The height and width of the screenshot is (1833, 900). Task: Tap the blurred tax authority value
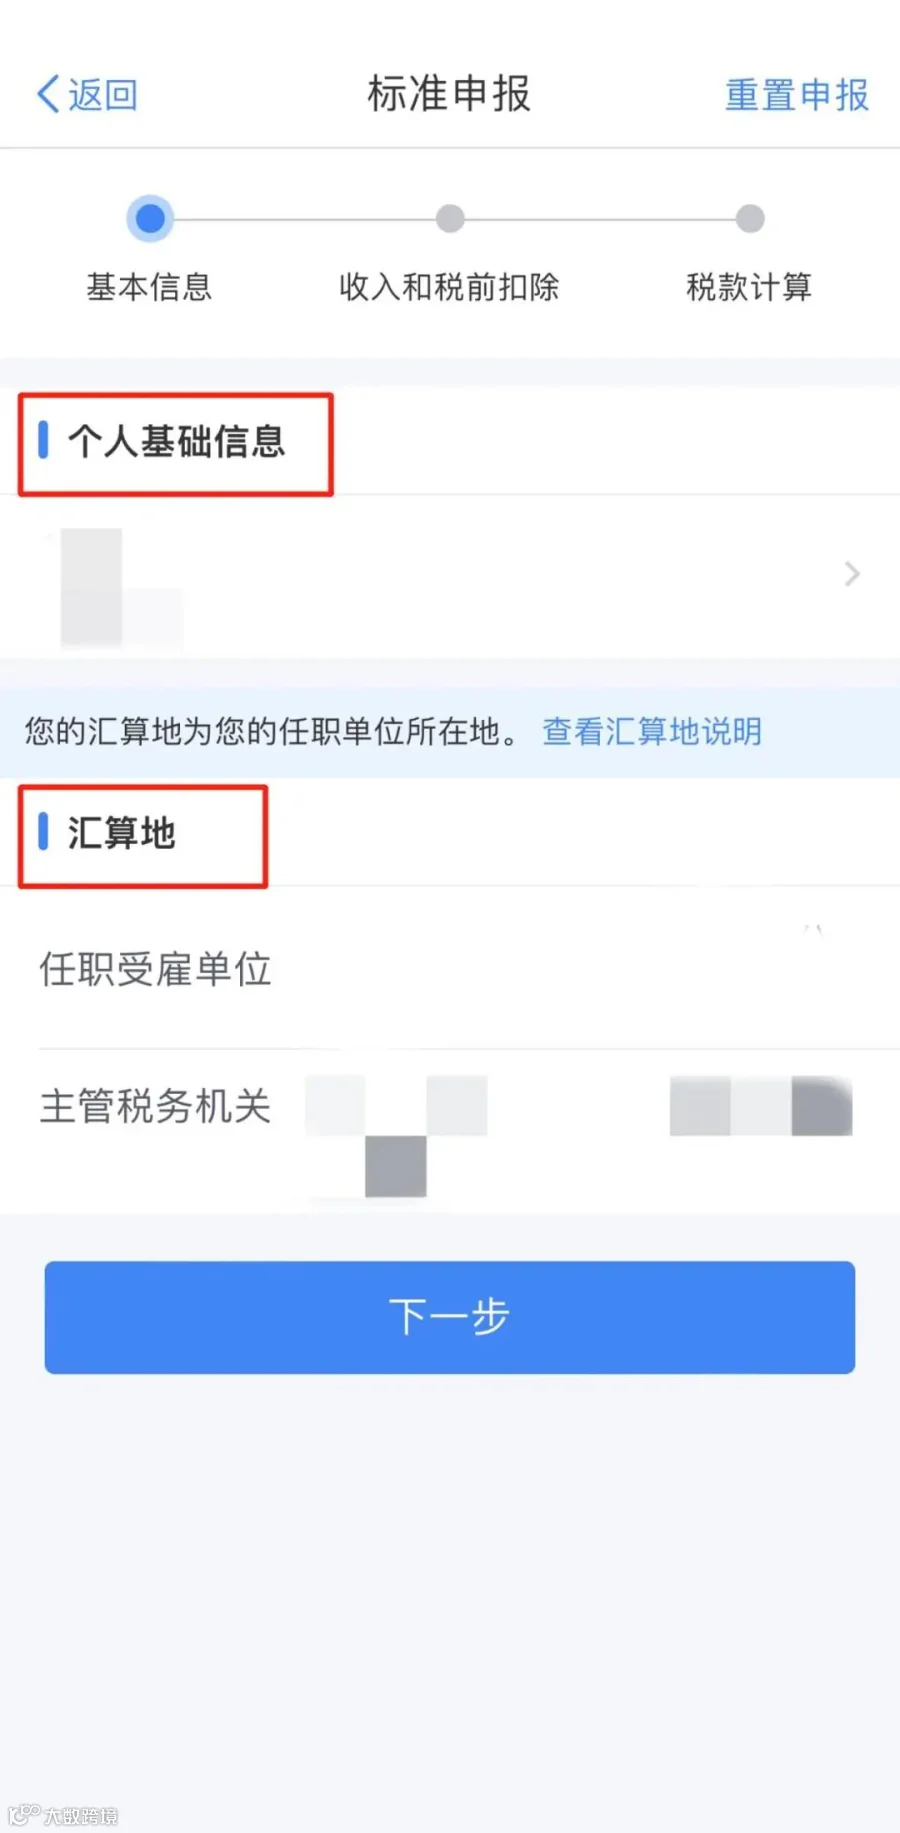click(x=578, y=1134)
